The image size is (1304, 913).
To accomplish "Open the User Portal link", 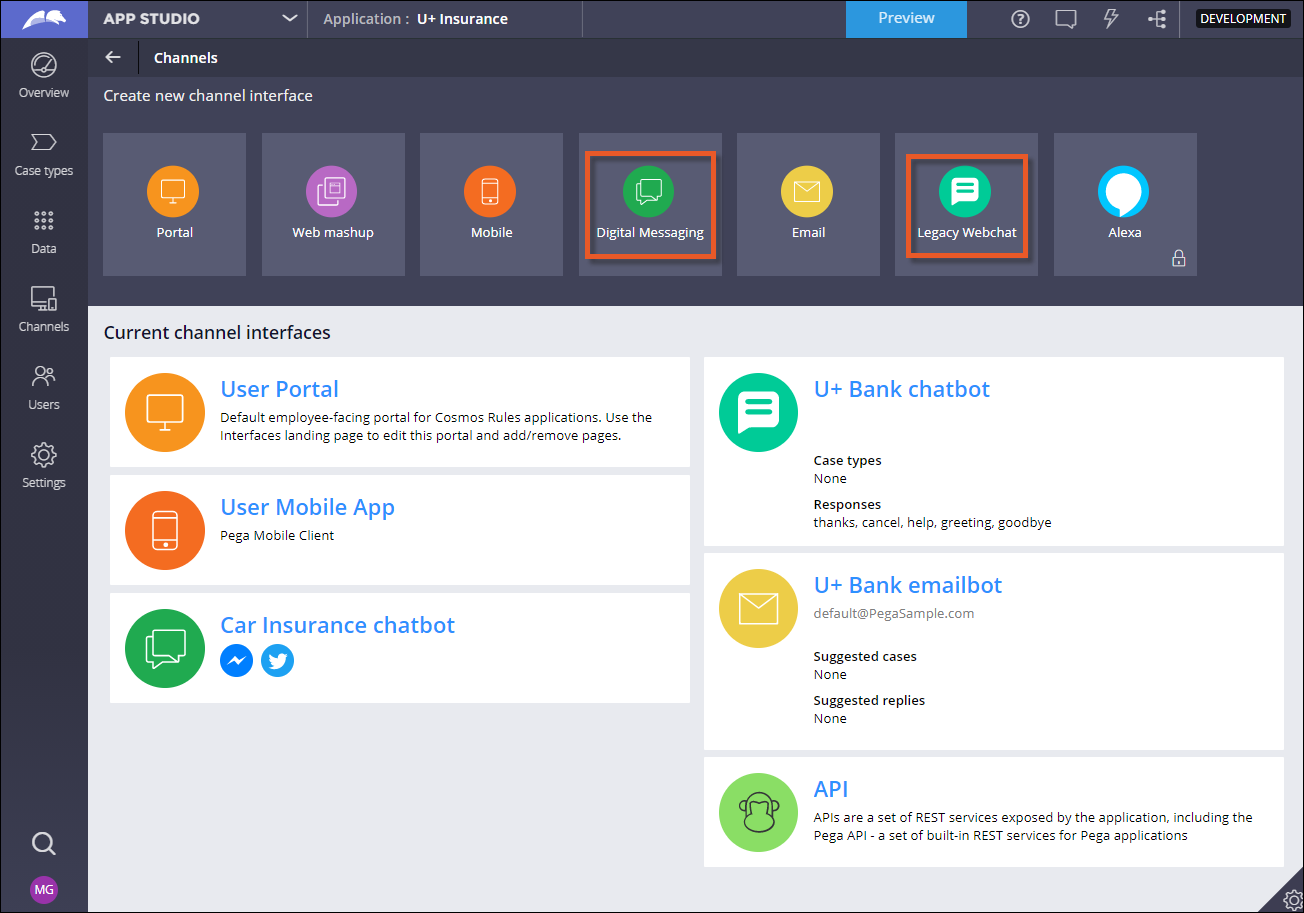I will coord(279,390).
